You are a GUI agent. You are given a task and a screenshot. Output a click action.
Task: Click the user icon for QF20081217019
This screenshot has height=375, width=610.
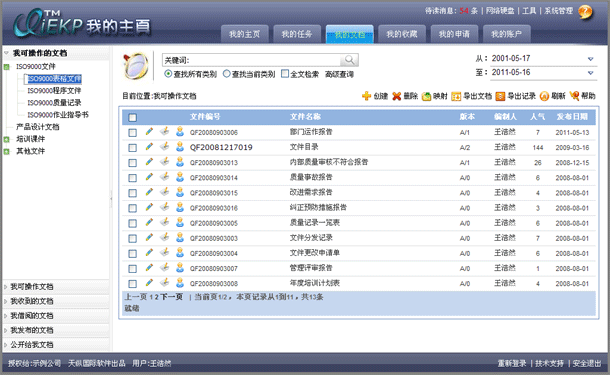(180, 147)
